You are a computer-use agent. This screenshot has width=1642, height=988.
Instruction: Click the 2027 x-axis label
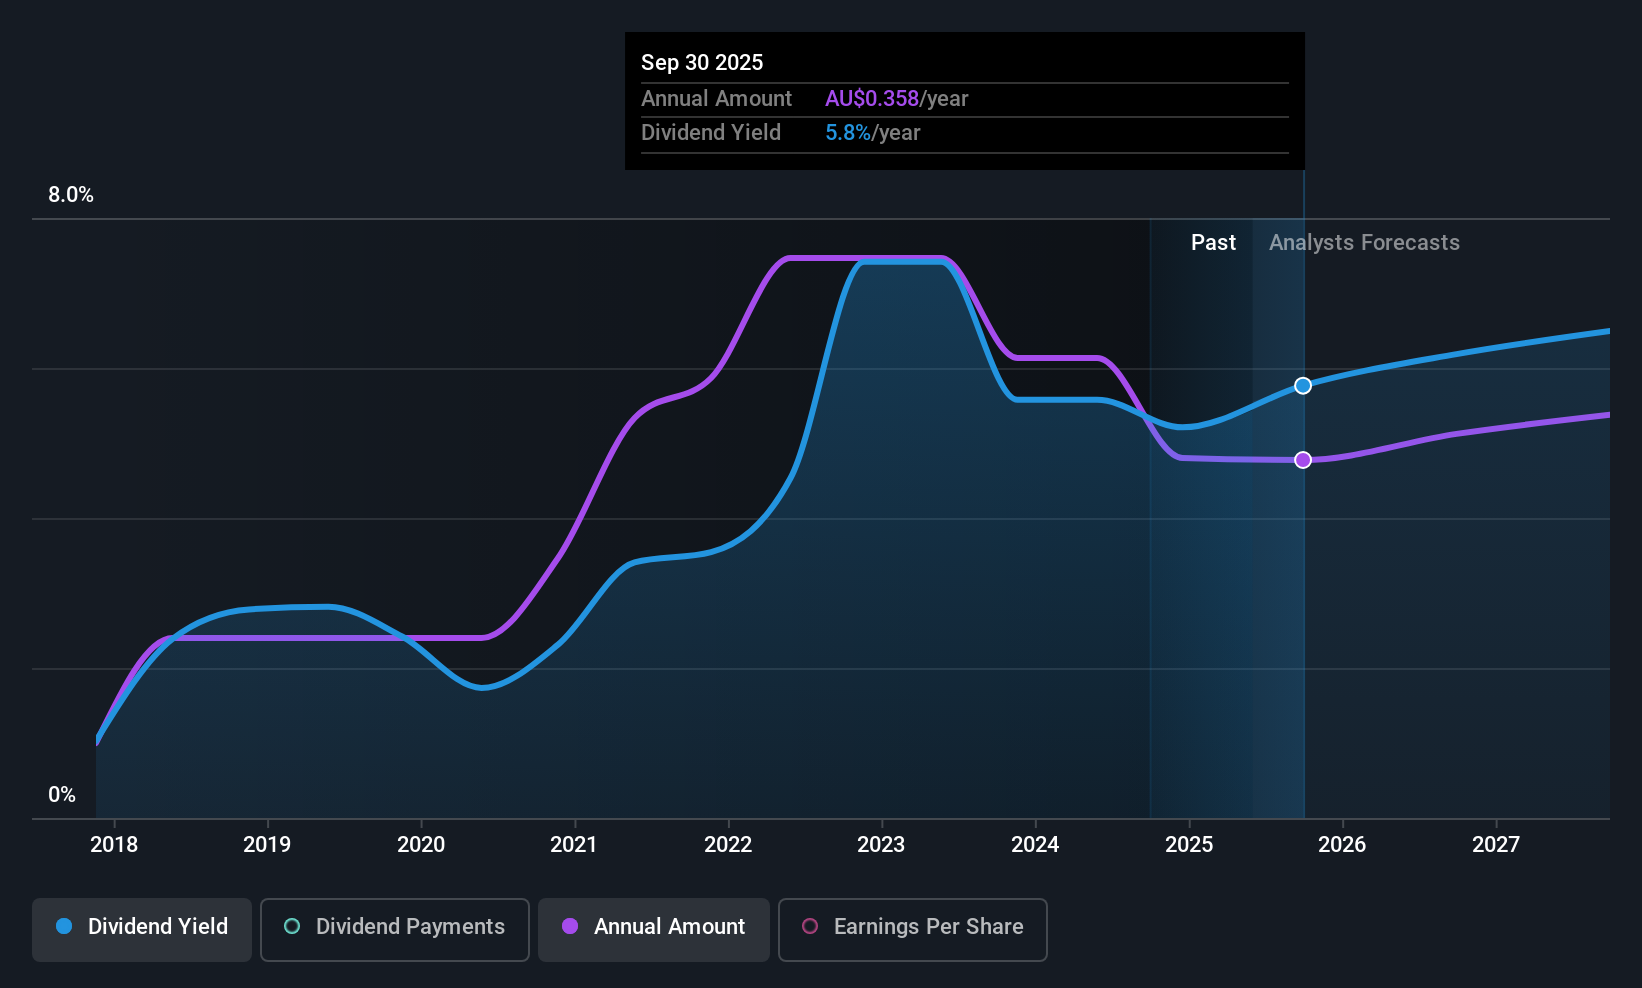coord(1496,844)
